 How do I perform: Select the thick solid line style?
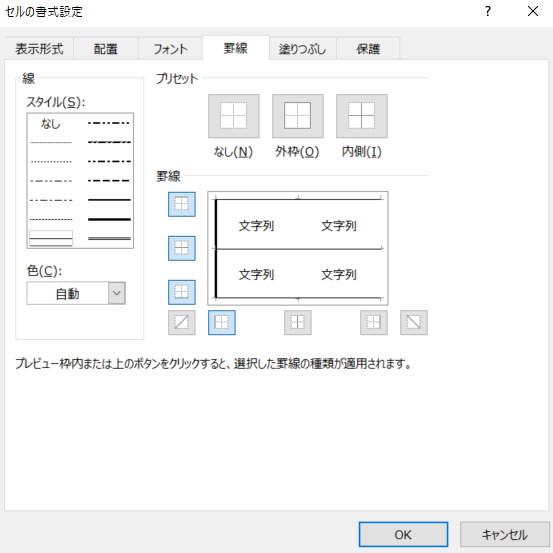pos(109,219)
